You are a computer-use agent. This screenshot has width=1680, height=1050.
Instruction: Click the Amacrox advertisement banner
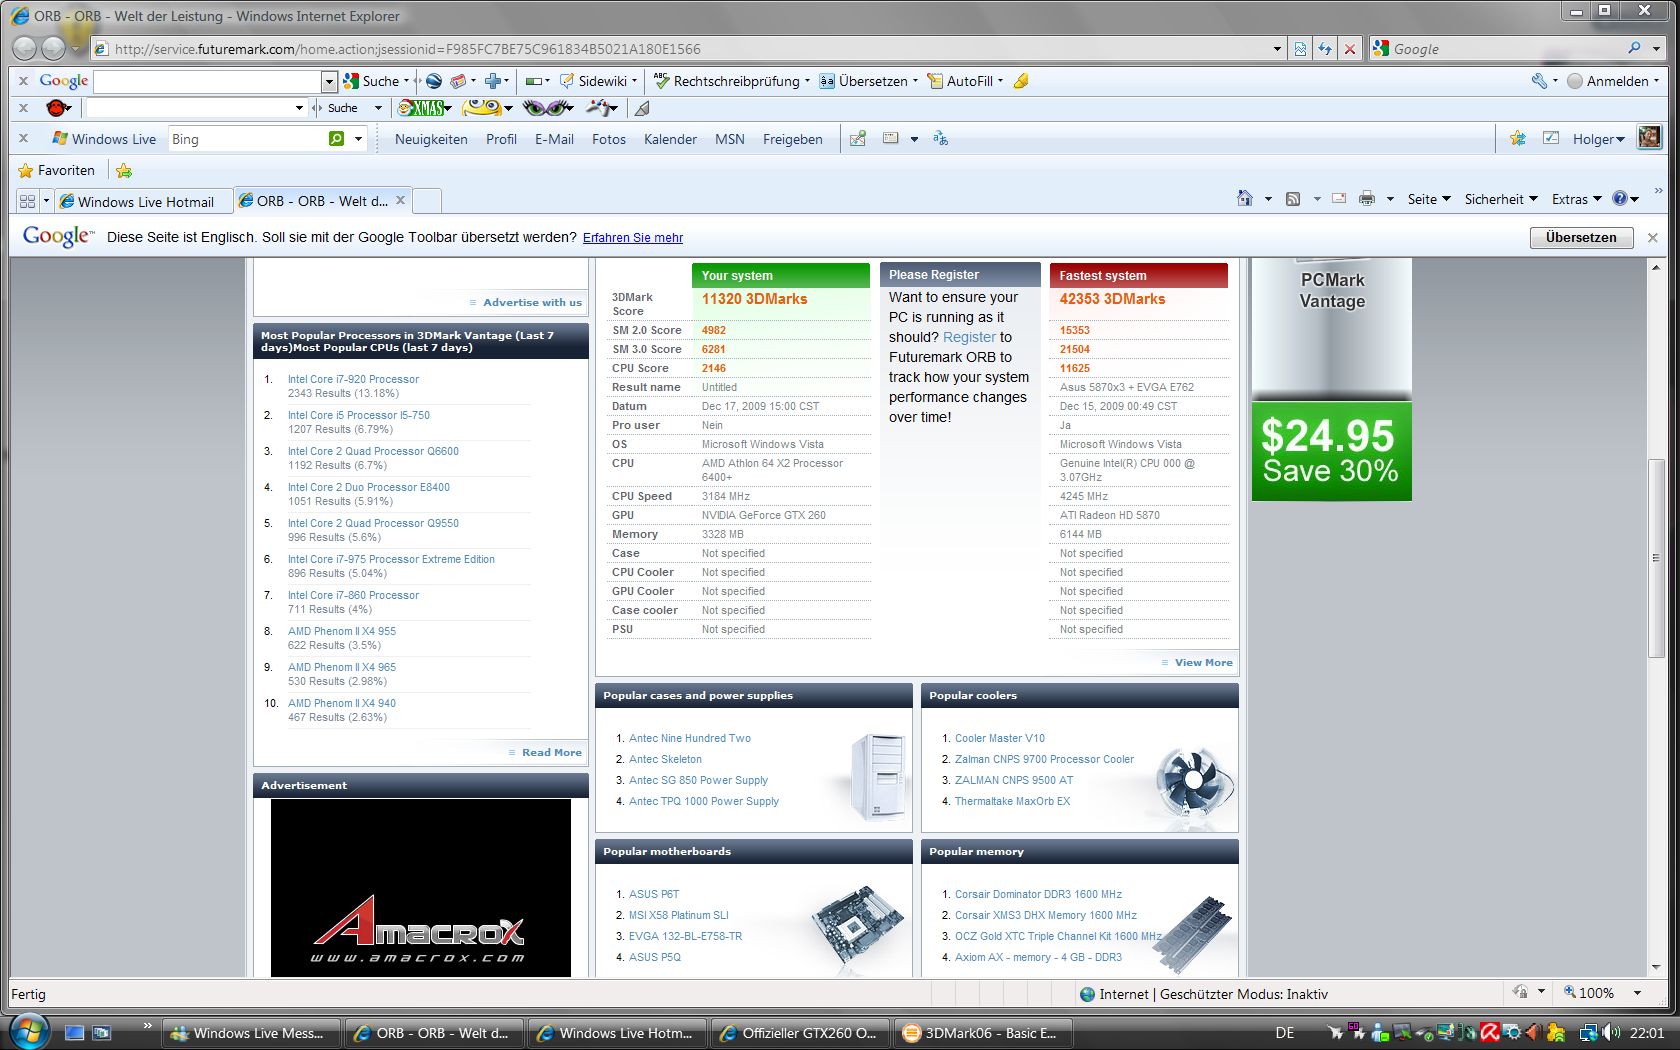coord(420,887)
